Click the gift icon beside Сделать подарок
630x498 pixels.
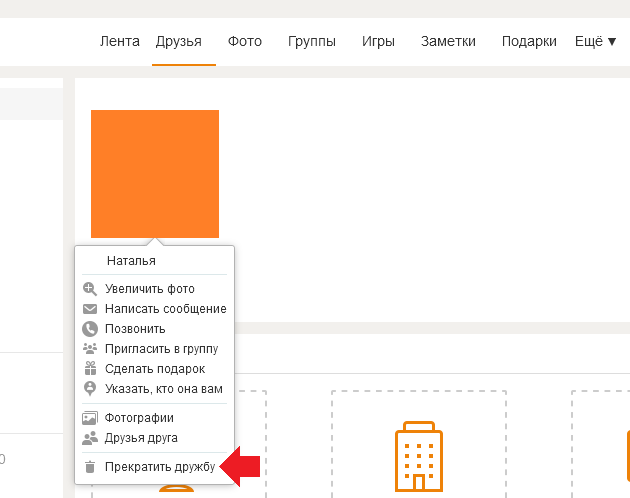coord(90,368)
